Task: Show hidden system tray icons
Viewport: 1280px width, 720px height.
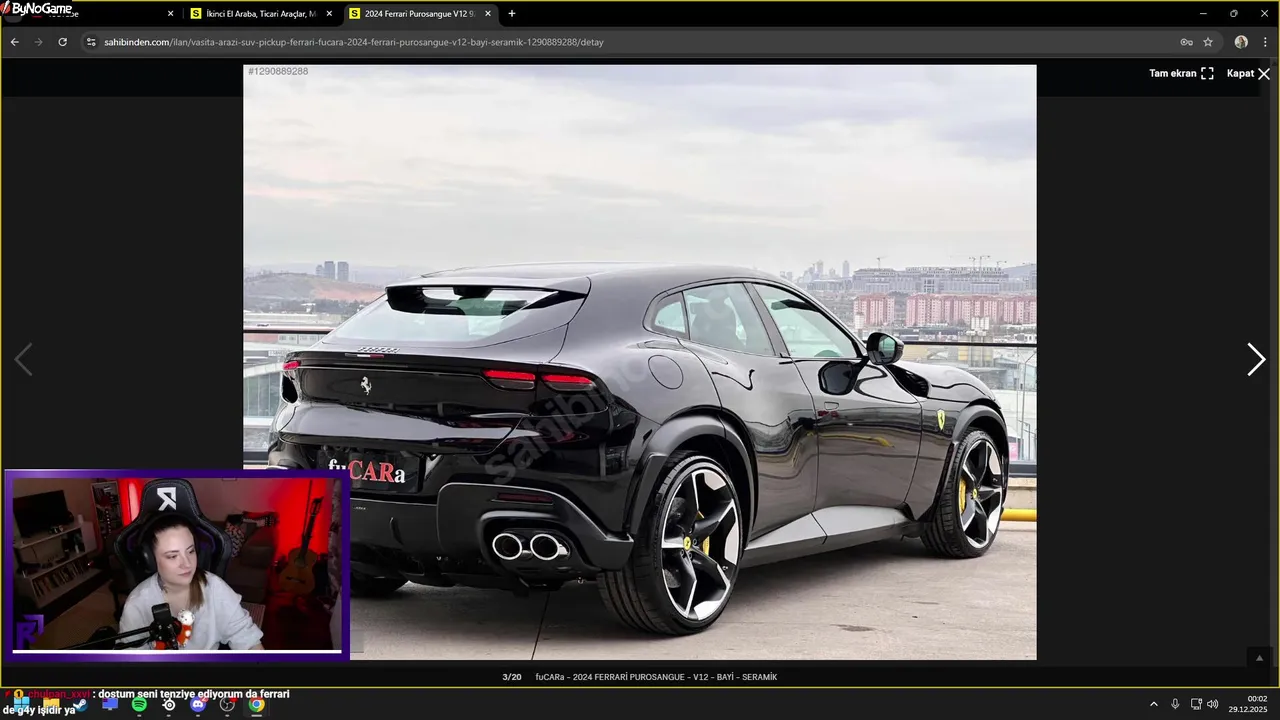Action: (x=1153, y=704)
